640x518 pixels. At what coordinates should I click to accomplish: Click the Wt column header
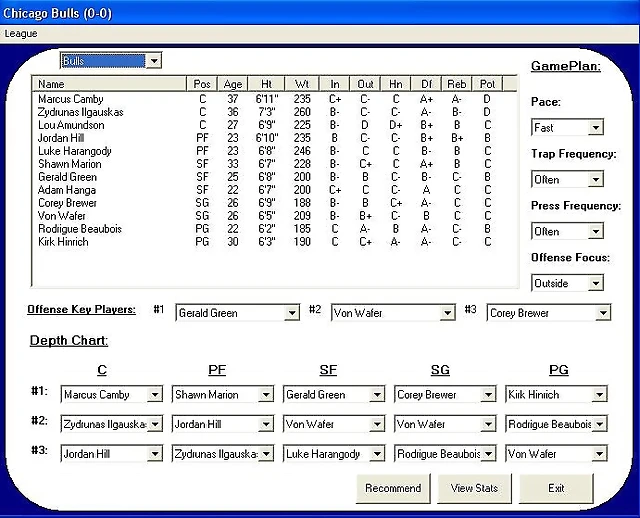[x=302, y=84]
